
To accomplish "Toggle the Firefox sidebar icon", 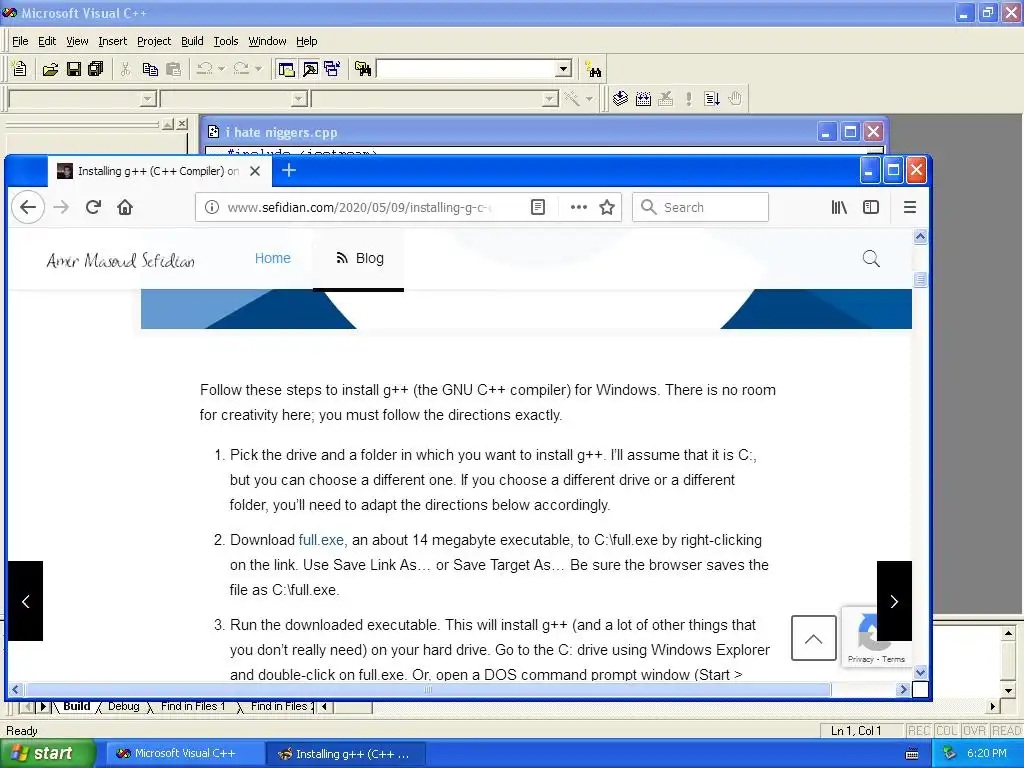I will 871,207.
